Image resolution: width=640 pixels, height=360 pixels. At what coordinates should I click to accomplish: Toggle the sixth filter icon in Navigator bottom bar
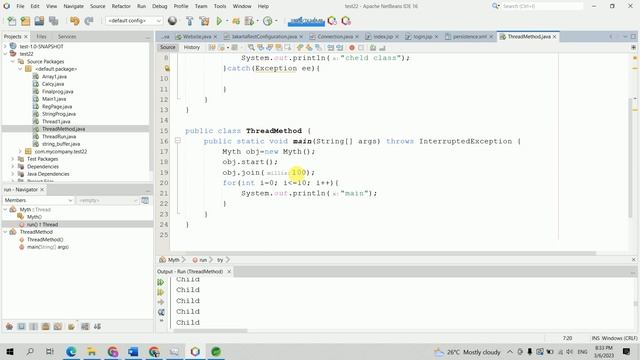coord(71,327)
